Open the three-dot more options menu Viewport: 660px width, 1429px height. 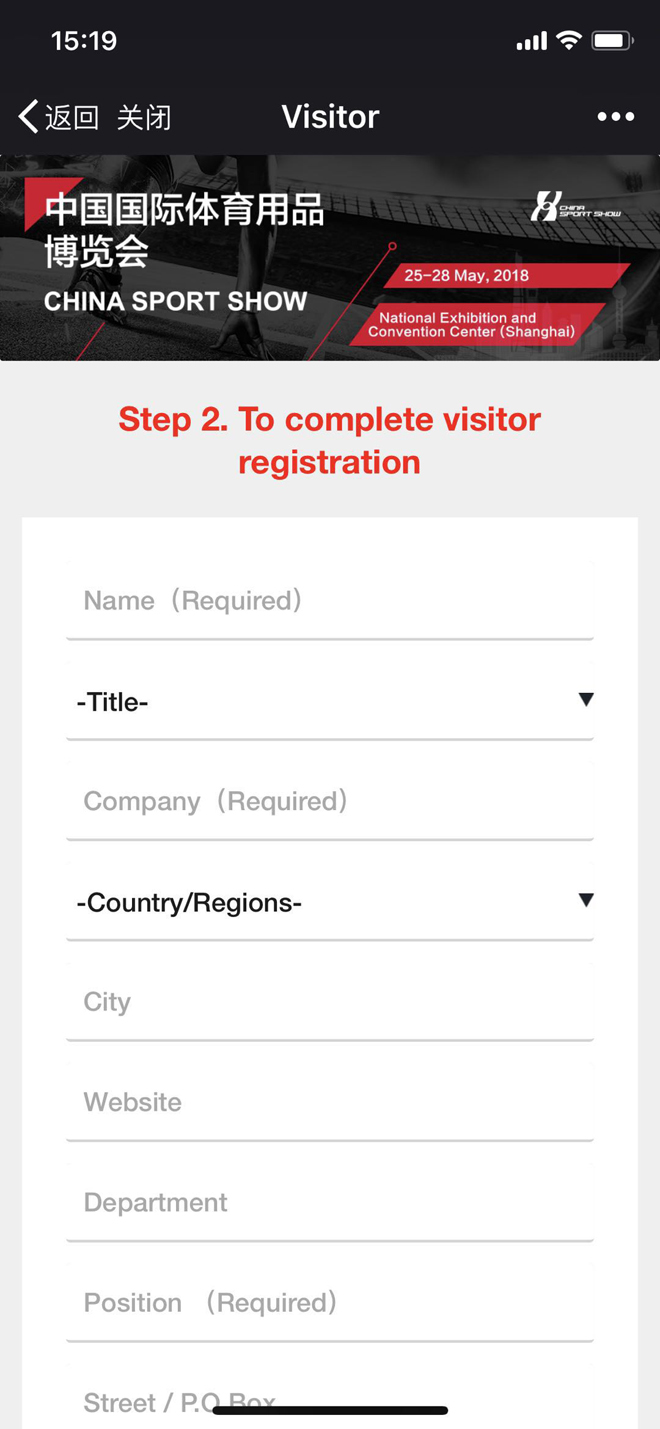tap(615, 117)
